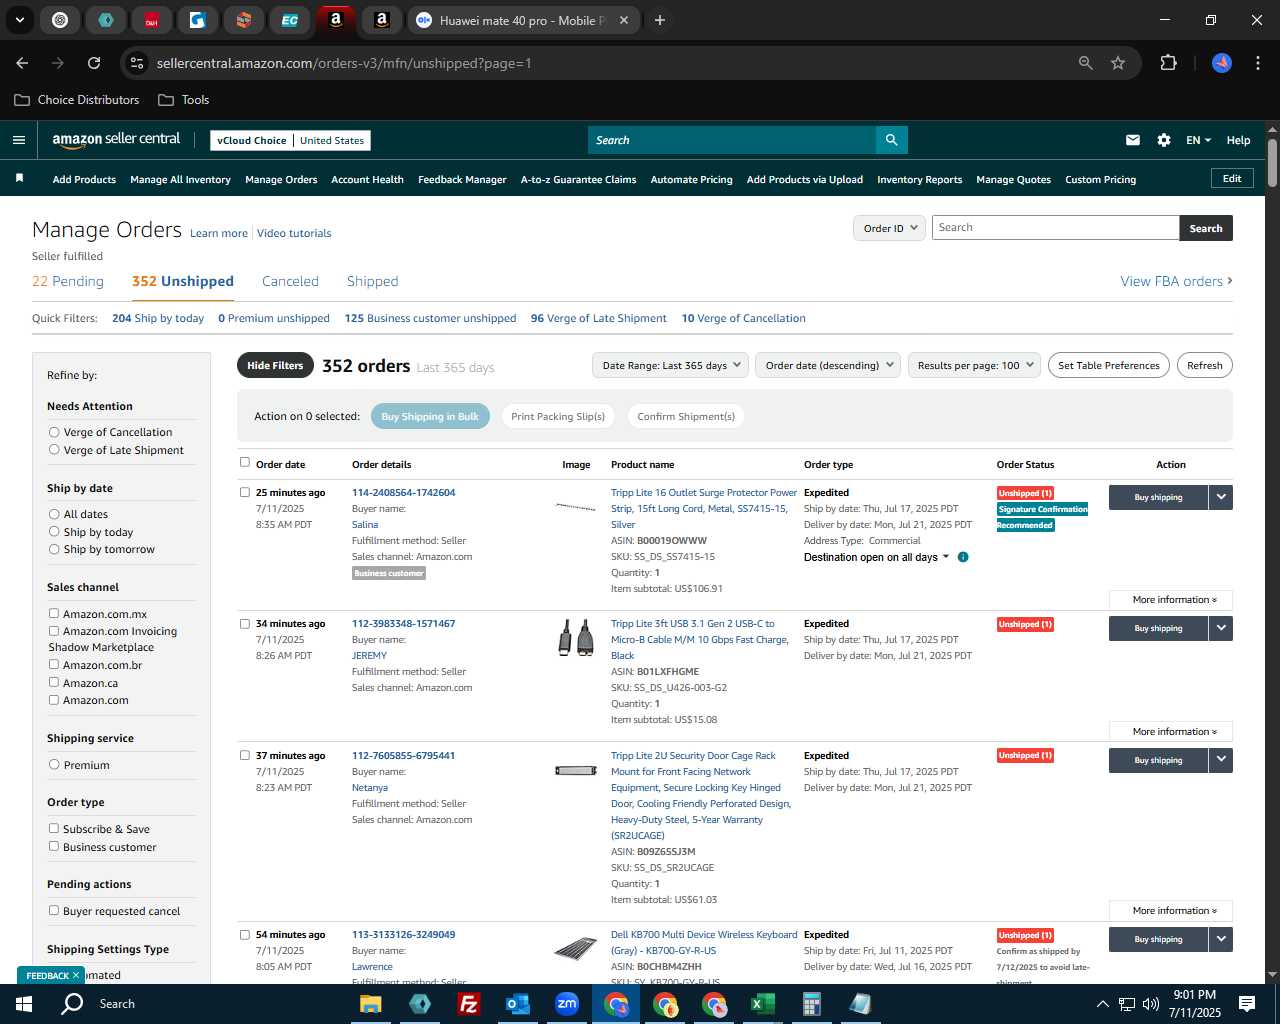
Task: Tick the checkbox for order 112-3983348-1571467
Action: [245, 623]
